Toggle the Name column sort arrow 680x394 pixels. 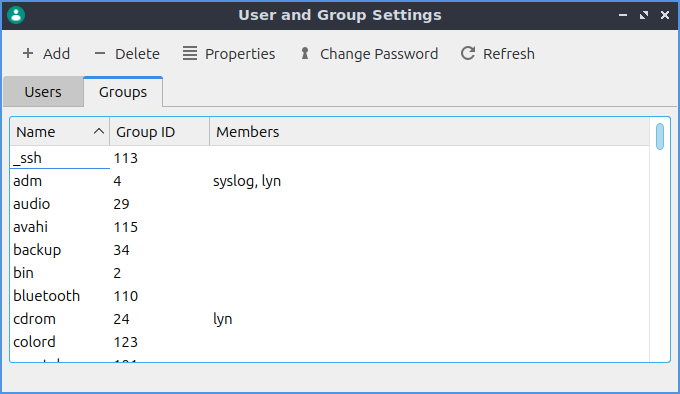99,131
